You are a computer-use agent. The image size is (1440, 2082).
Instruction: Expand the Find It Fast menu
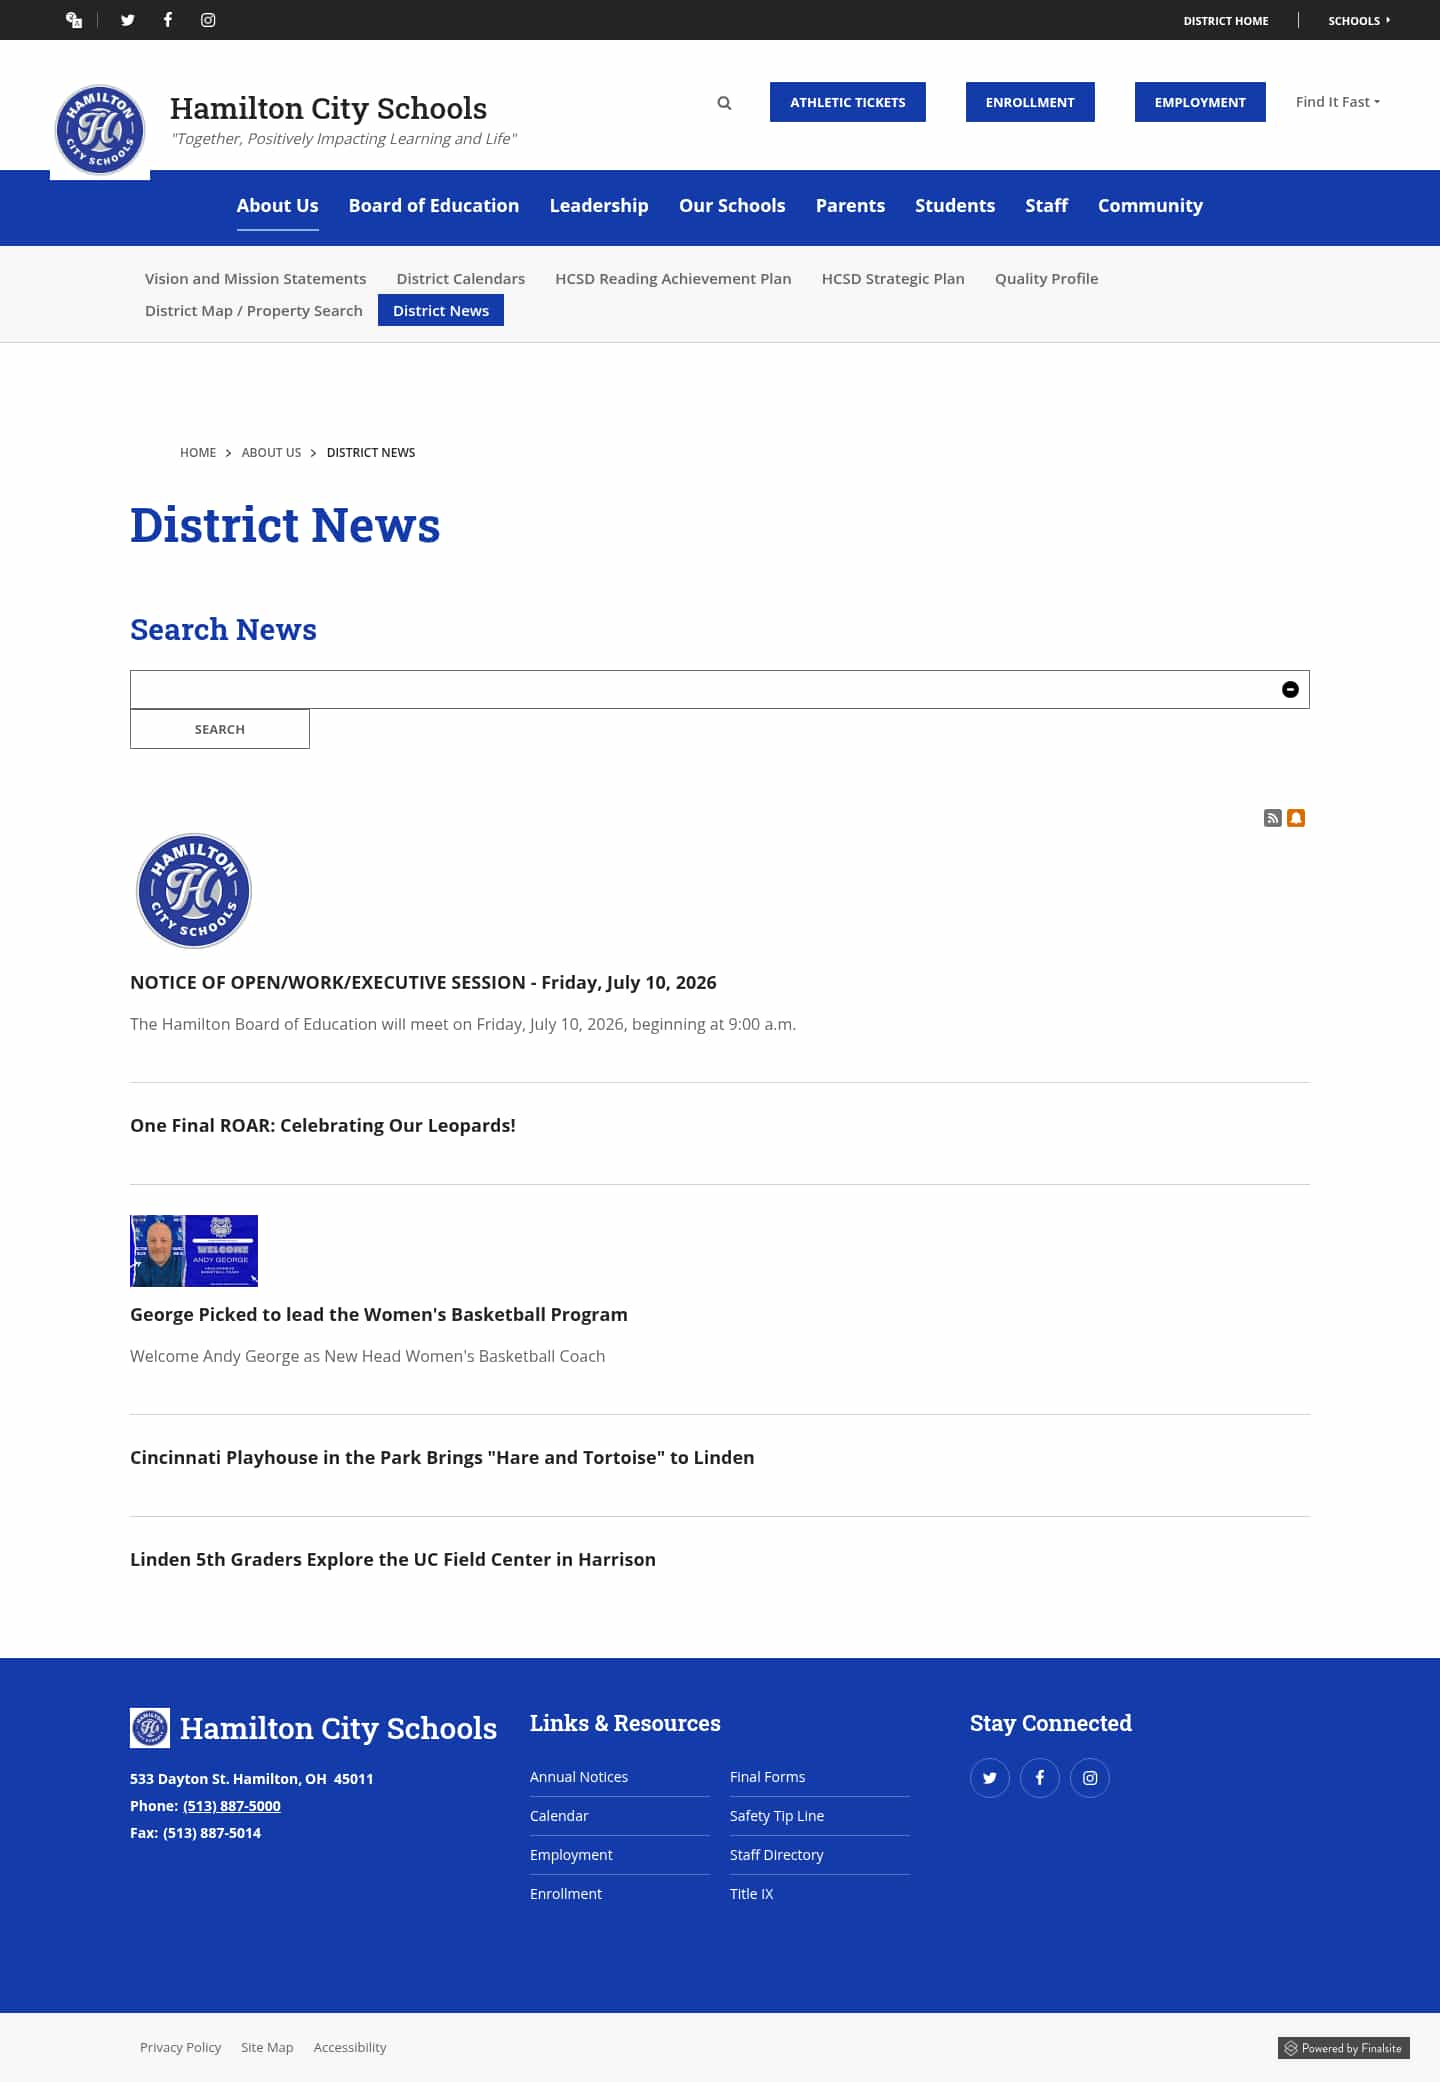click(x=1337, y=102)
